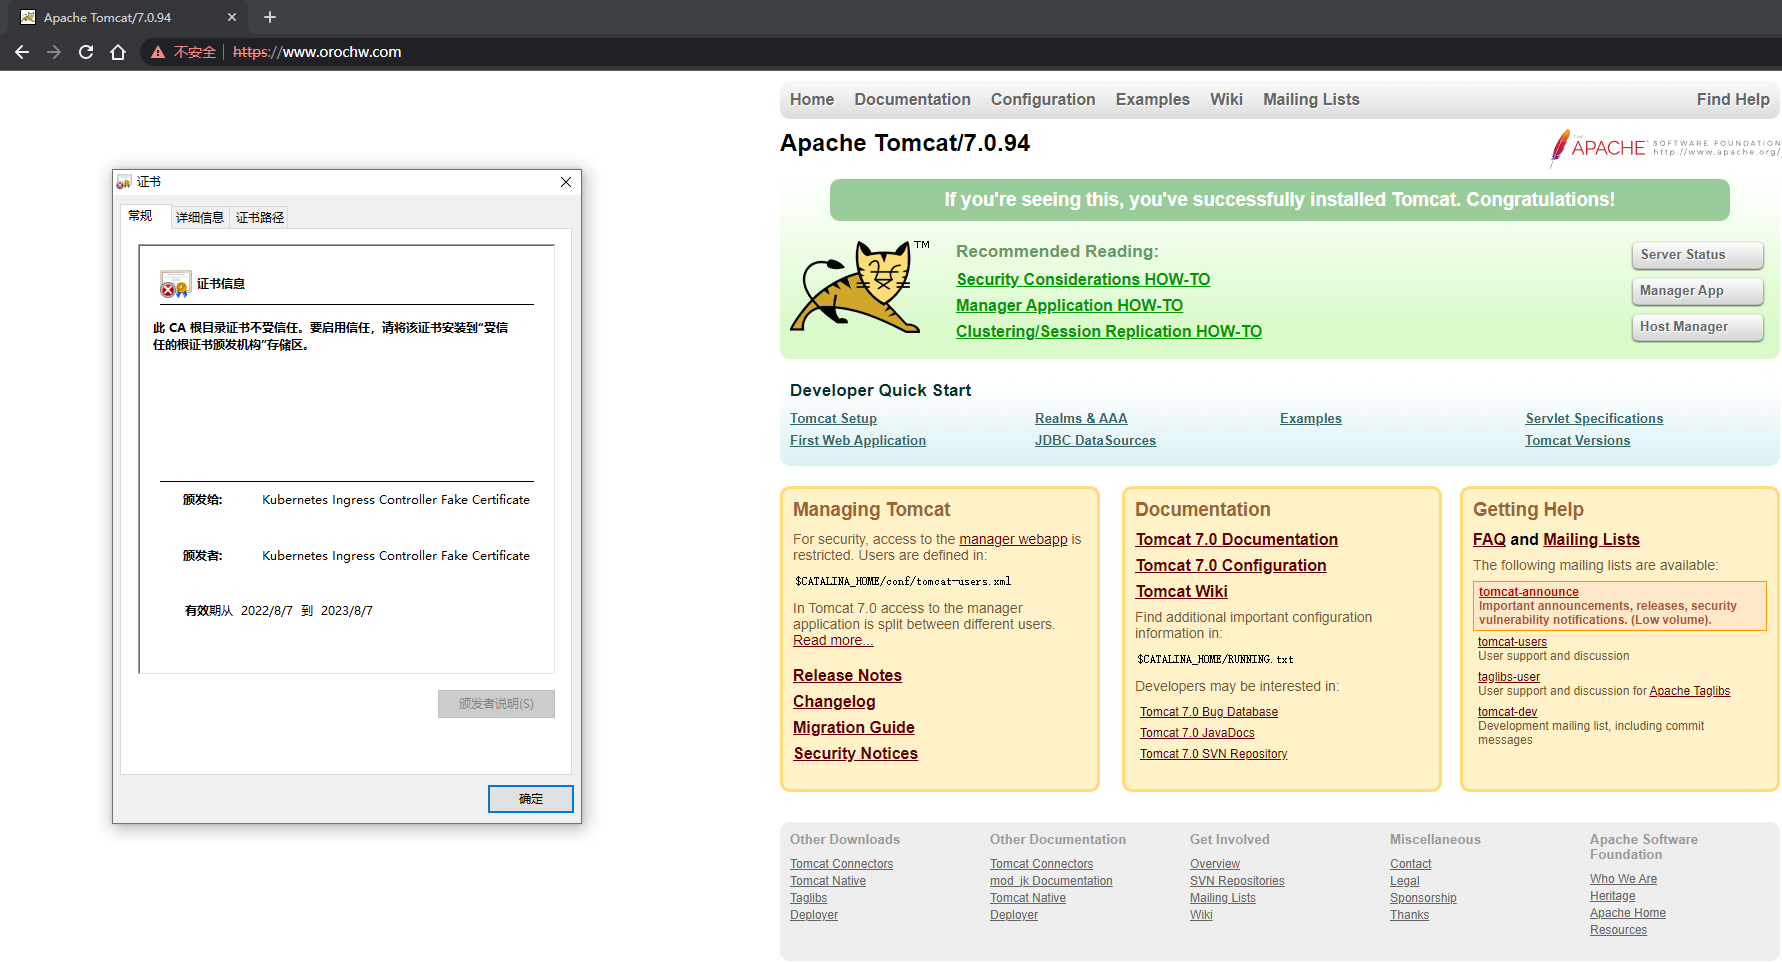Viewport: 1782px width, 963px height.
Task: Open Migration Guide link
Action: 854,727
